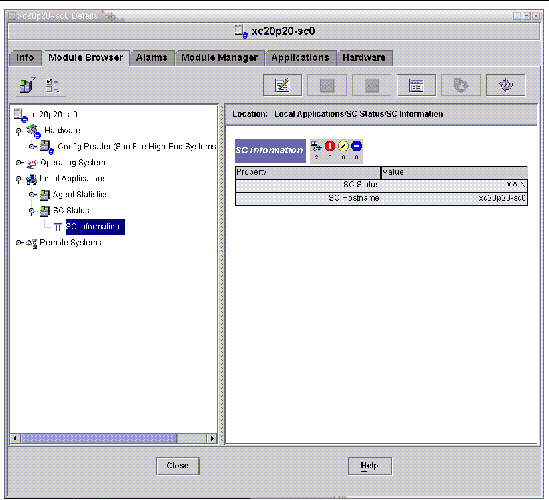Click the blue caution alarm icon
The image size is (549, 500).
356,146
